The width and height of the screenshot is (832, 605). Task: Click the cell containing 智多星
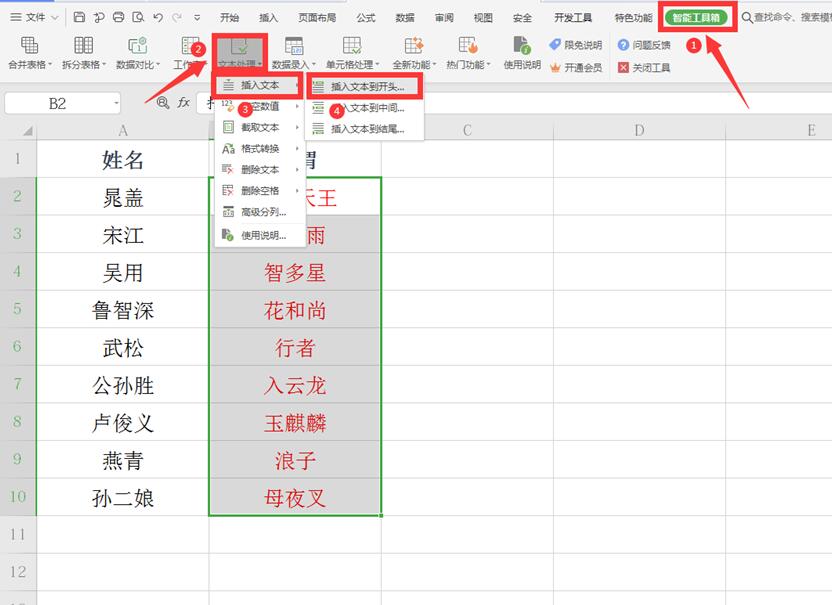click(295, 272)
